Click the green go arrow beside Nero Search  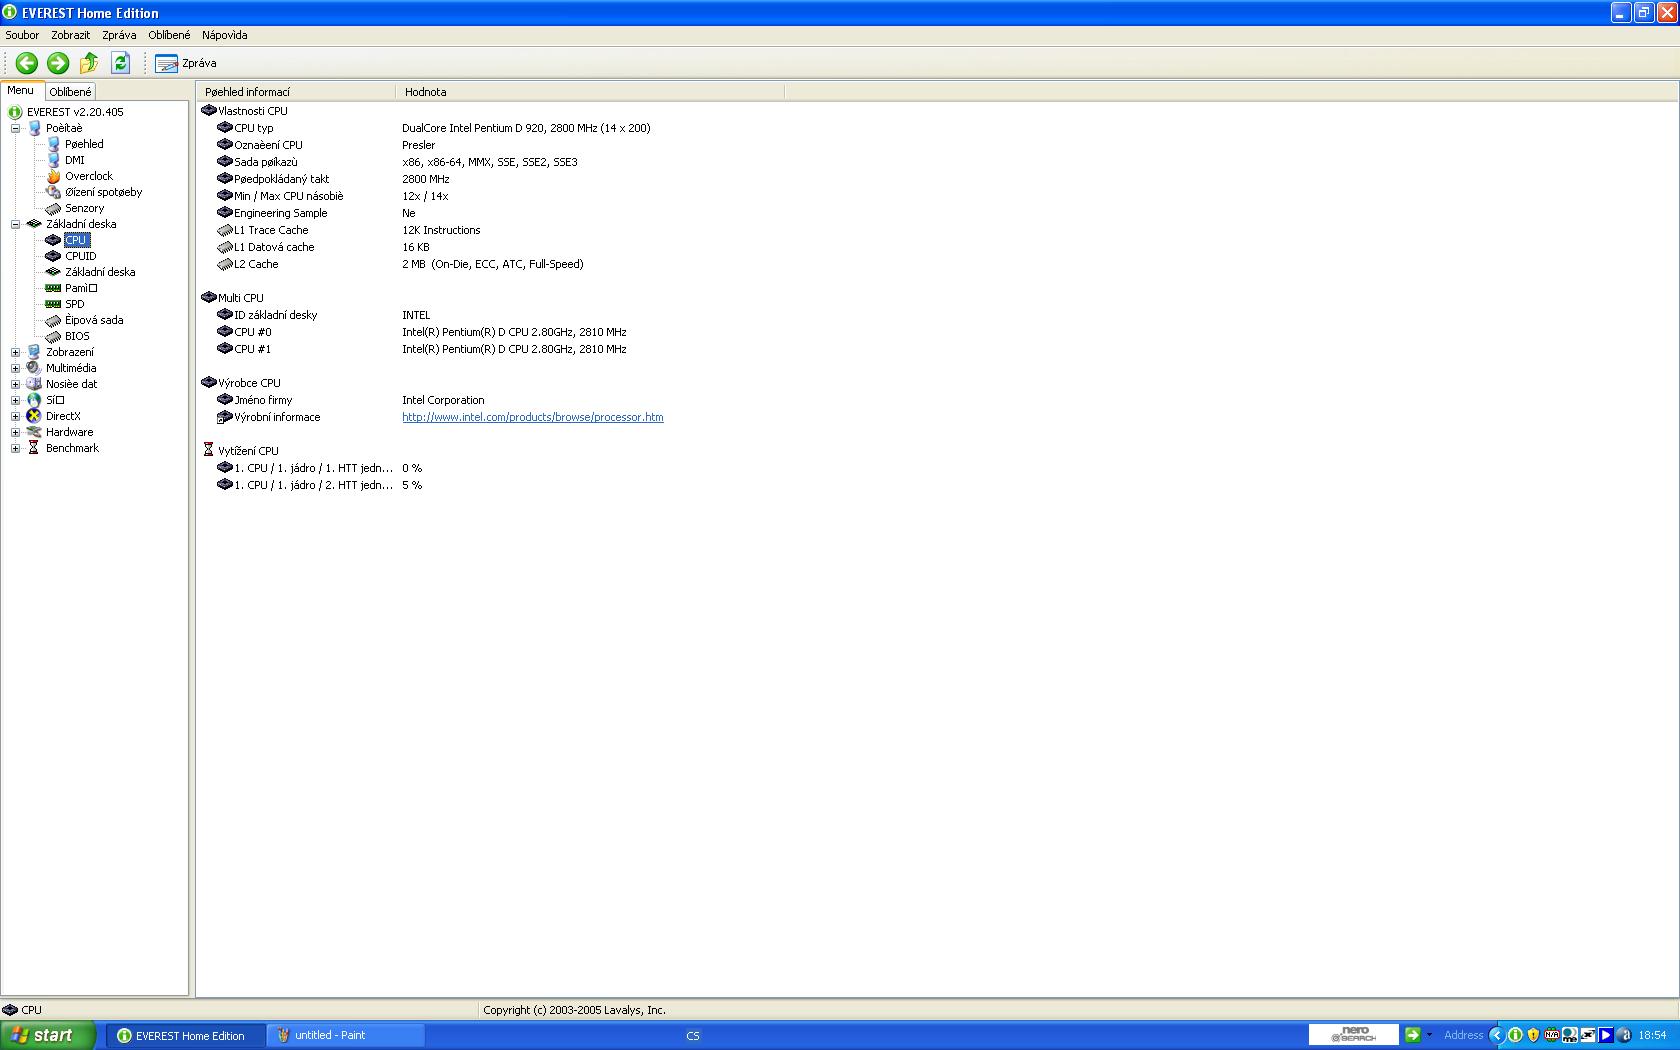click(x=1412, y=1035)
